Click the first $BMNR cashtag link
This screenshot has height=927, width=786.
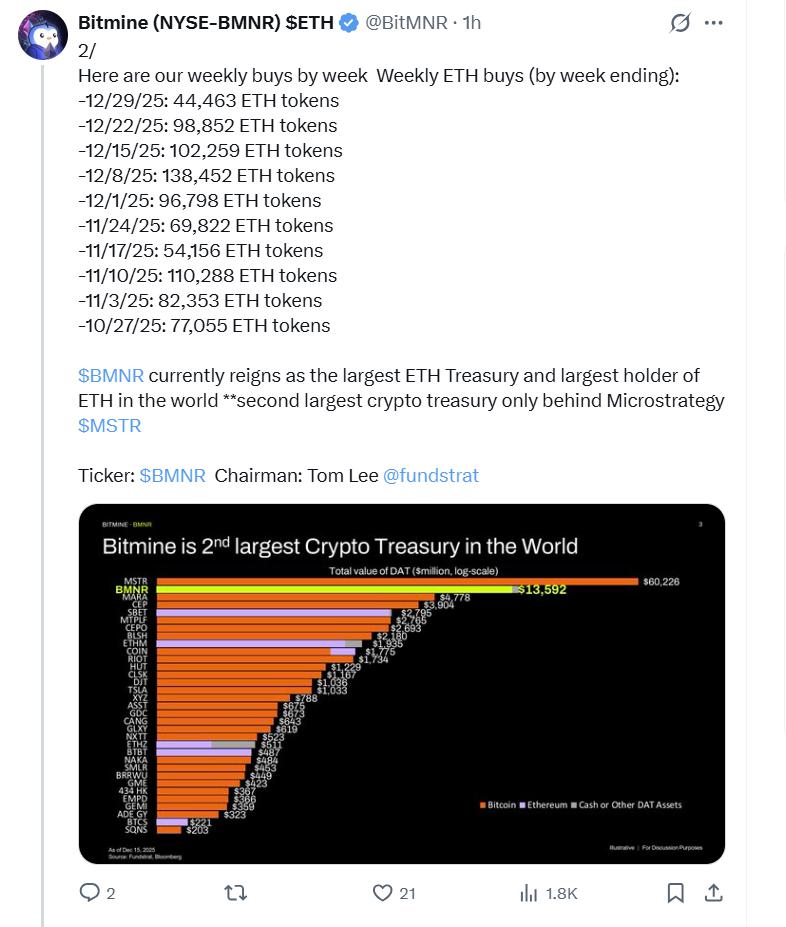pos(111,375)
